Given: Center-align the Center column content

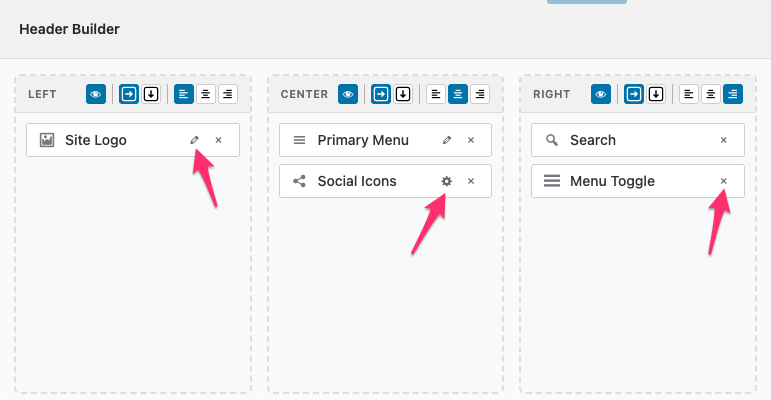Looking at the screenshot, I should pyautogui.click(x=458, y=94).
